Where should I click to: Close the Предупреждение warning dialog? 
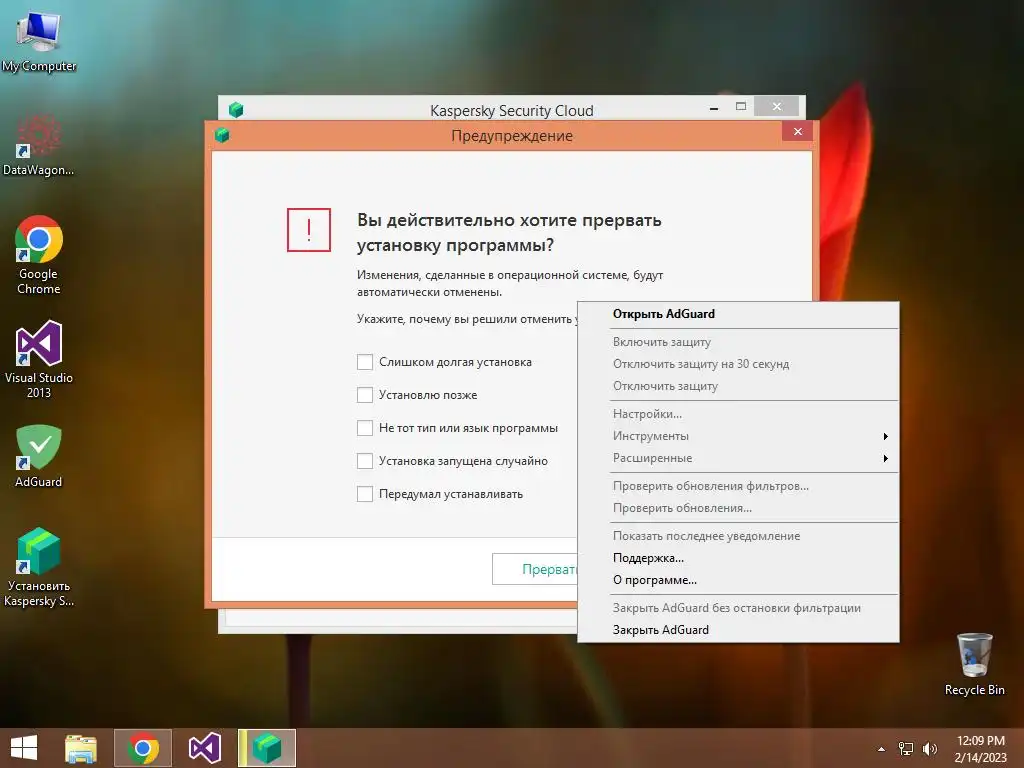(x=797, y=131)
